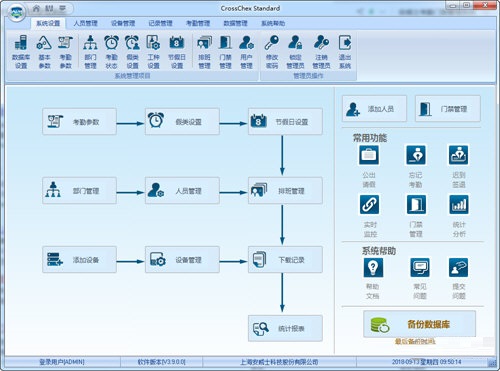Click the 下载记录 flowchart button
The width and height of the screenshot is (500, 371).
(285, 260)
